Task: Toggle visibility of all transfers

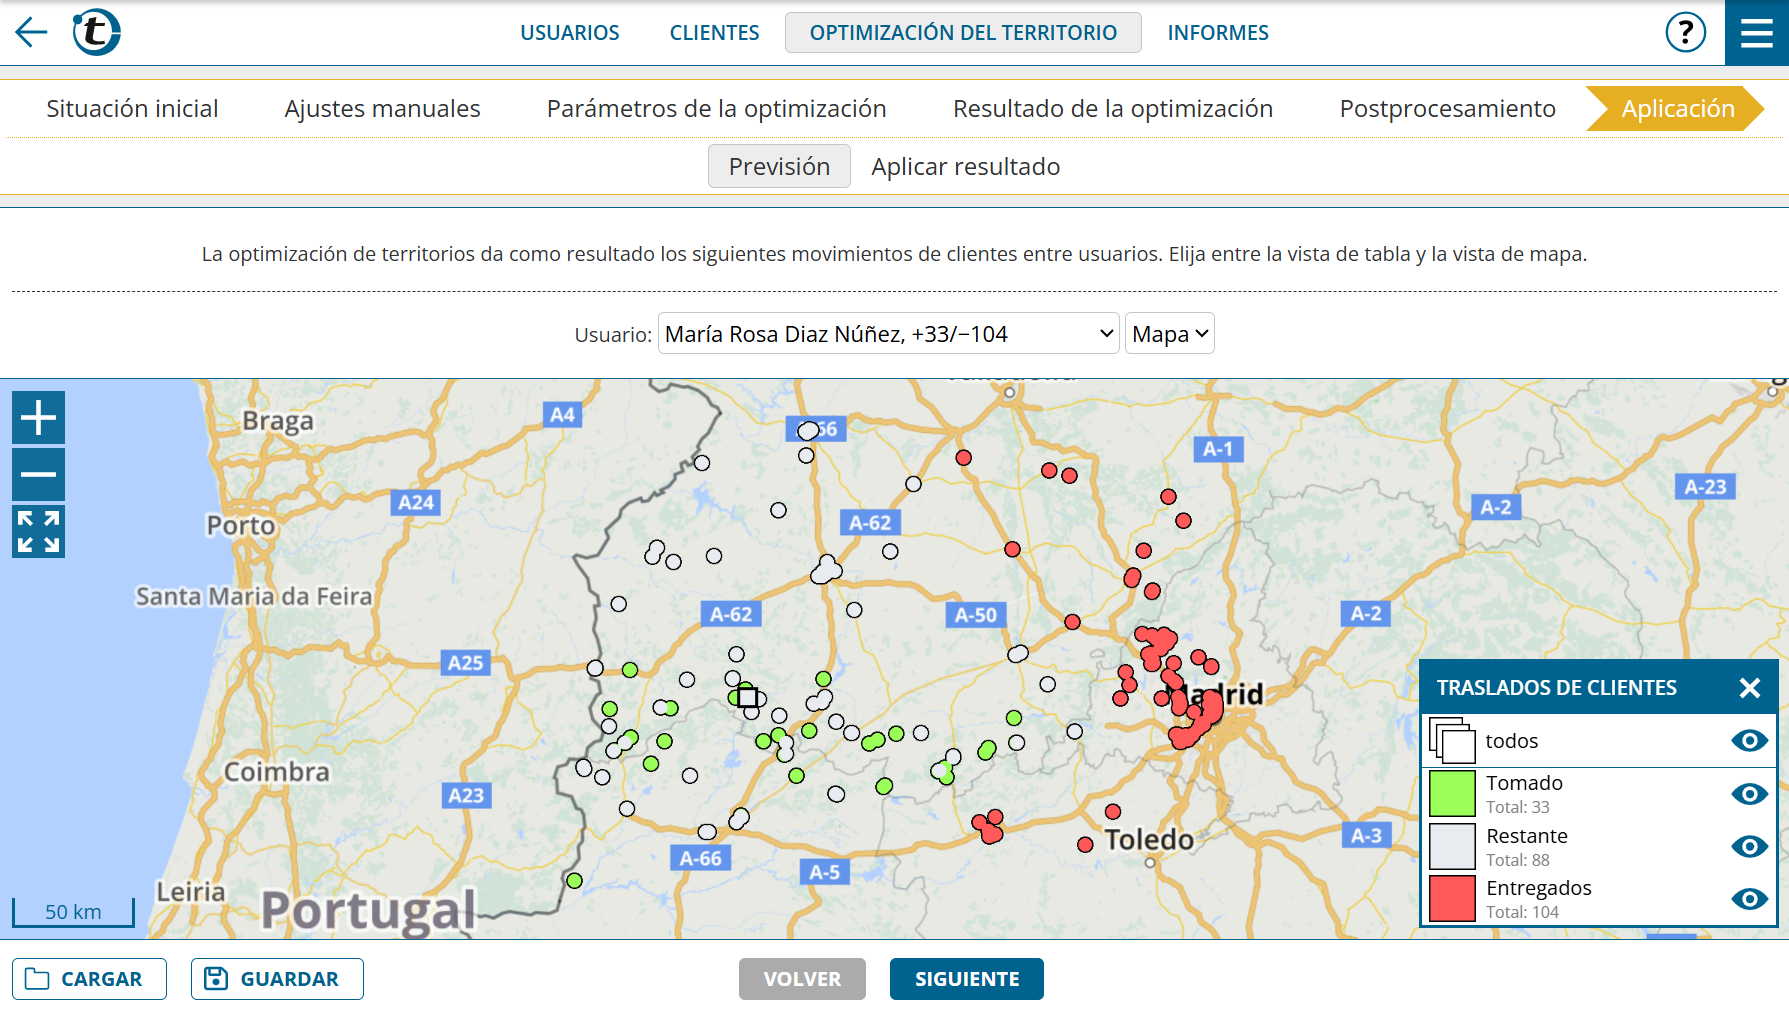Action: coord(1748,741)
